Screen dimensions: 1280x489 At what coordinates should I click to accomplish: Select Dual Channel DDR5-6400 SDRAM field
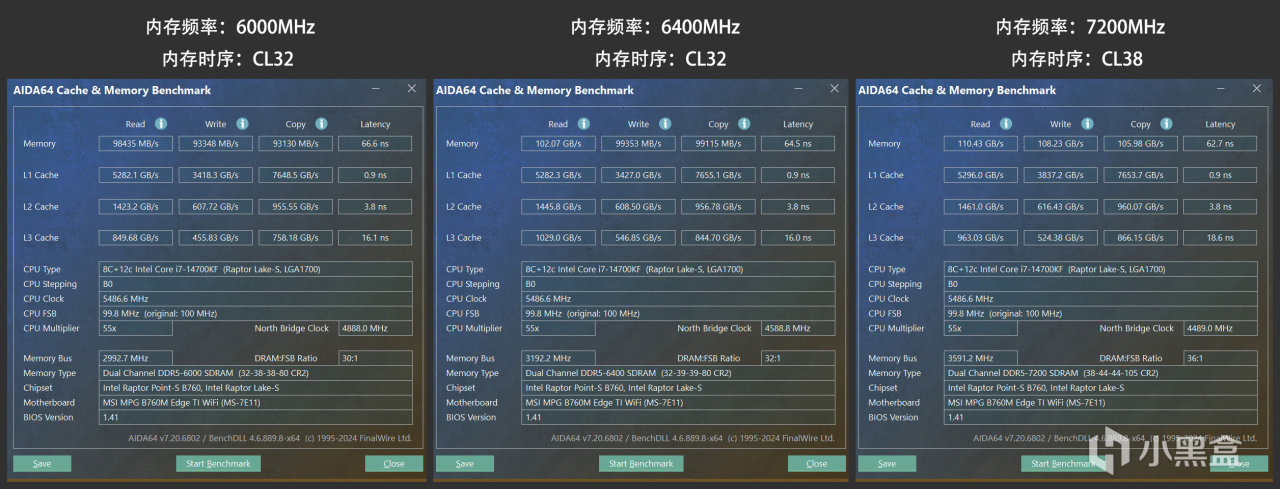(678, 373)
